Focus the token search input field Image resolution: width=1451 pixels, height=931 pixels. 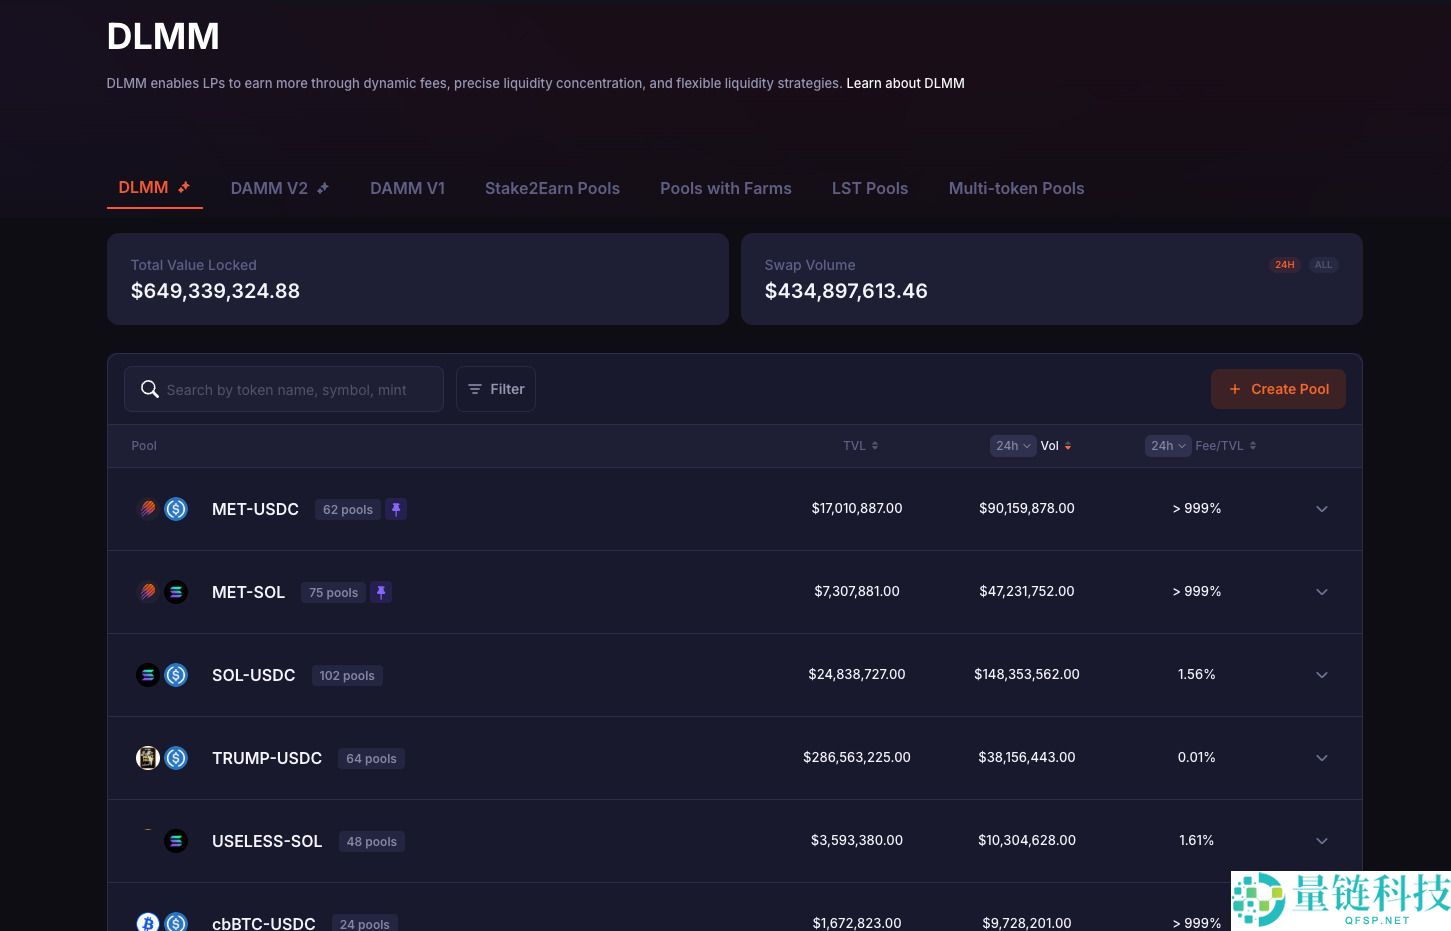297,389
